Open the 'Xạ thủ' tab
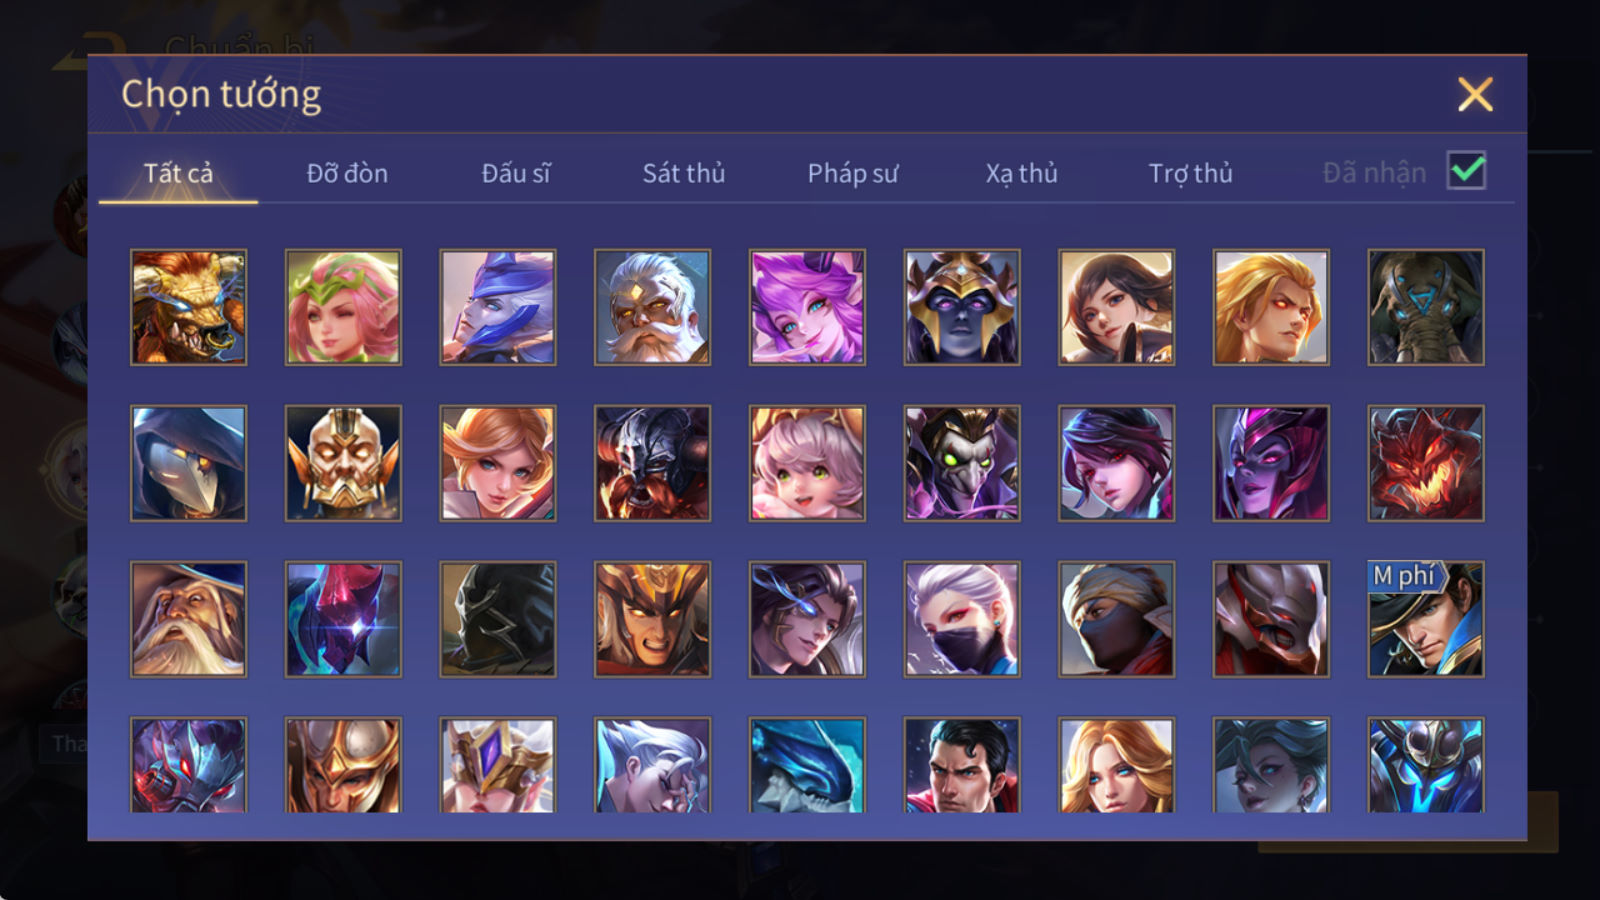The width and height of the screenshot is (1600, 900). (1021, 173)
